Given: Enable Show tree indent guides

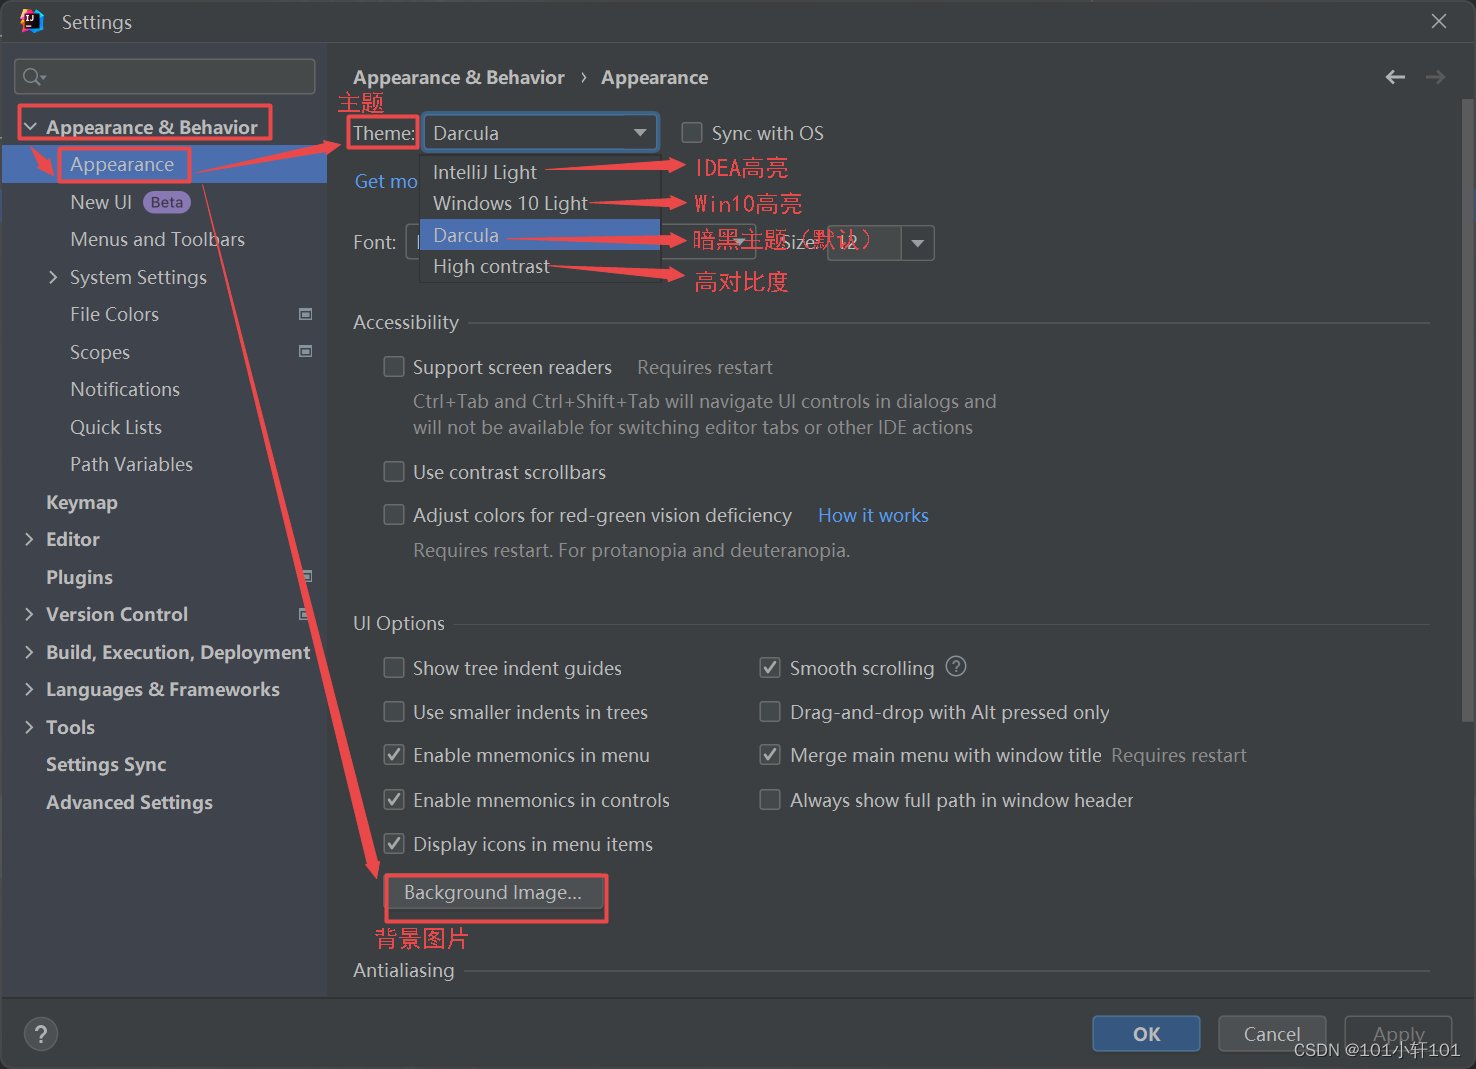Looking at the screenshot, I should click(x=394, y=668).
